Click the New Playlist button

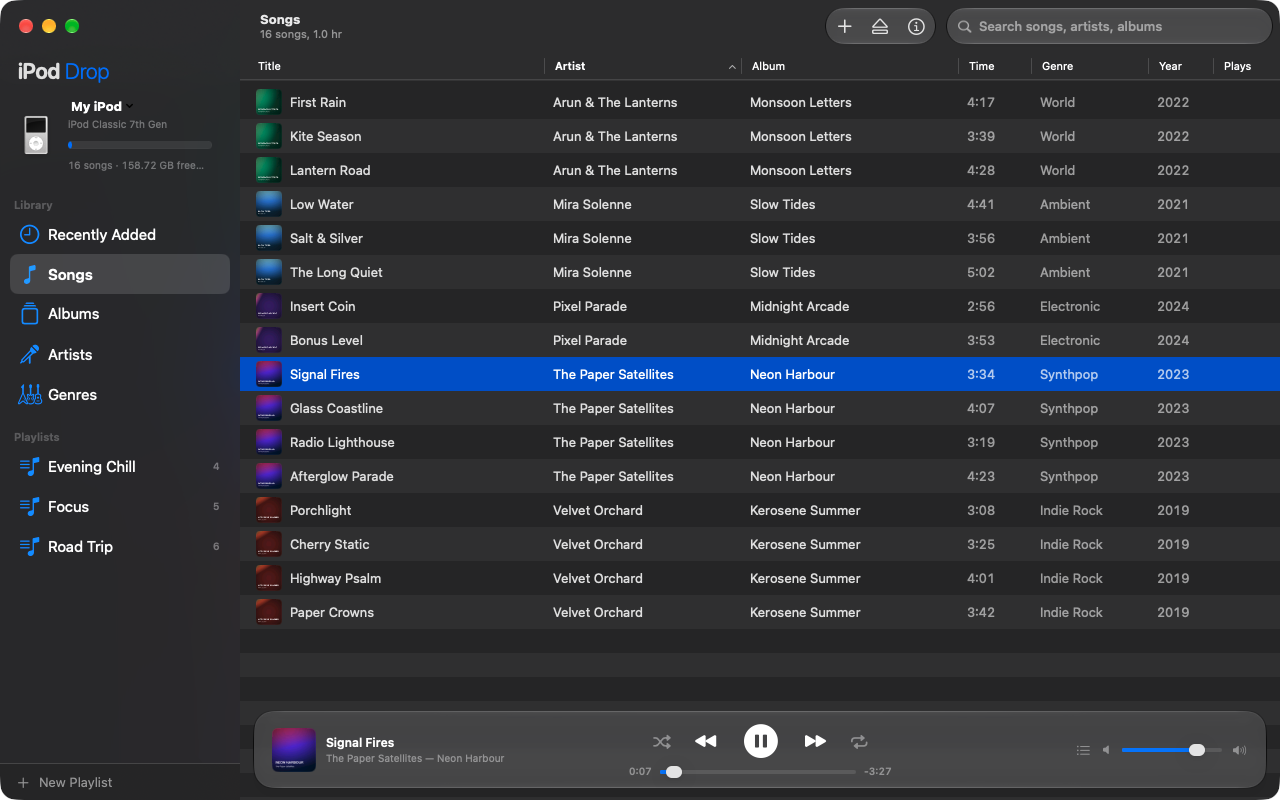tap(65, 783)
